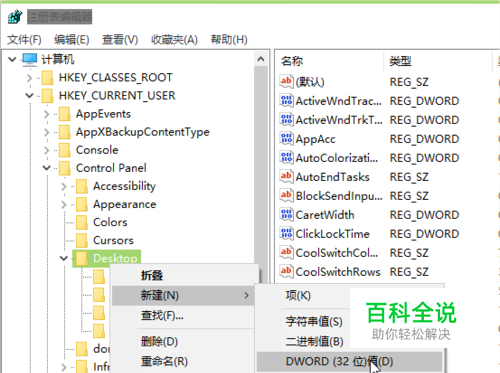Click the AppXBackupContentType folder icon
Screen dimensions: 500x373
[x=65, y=132]
